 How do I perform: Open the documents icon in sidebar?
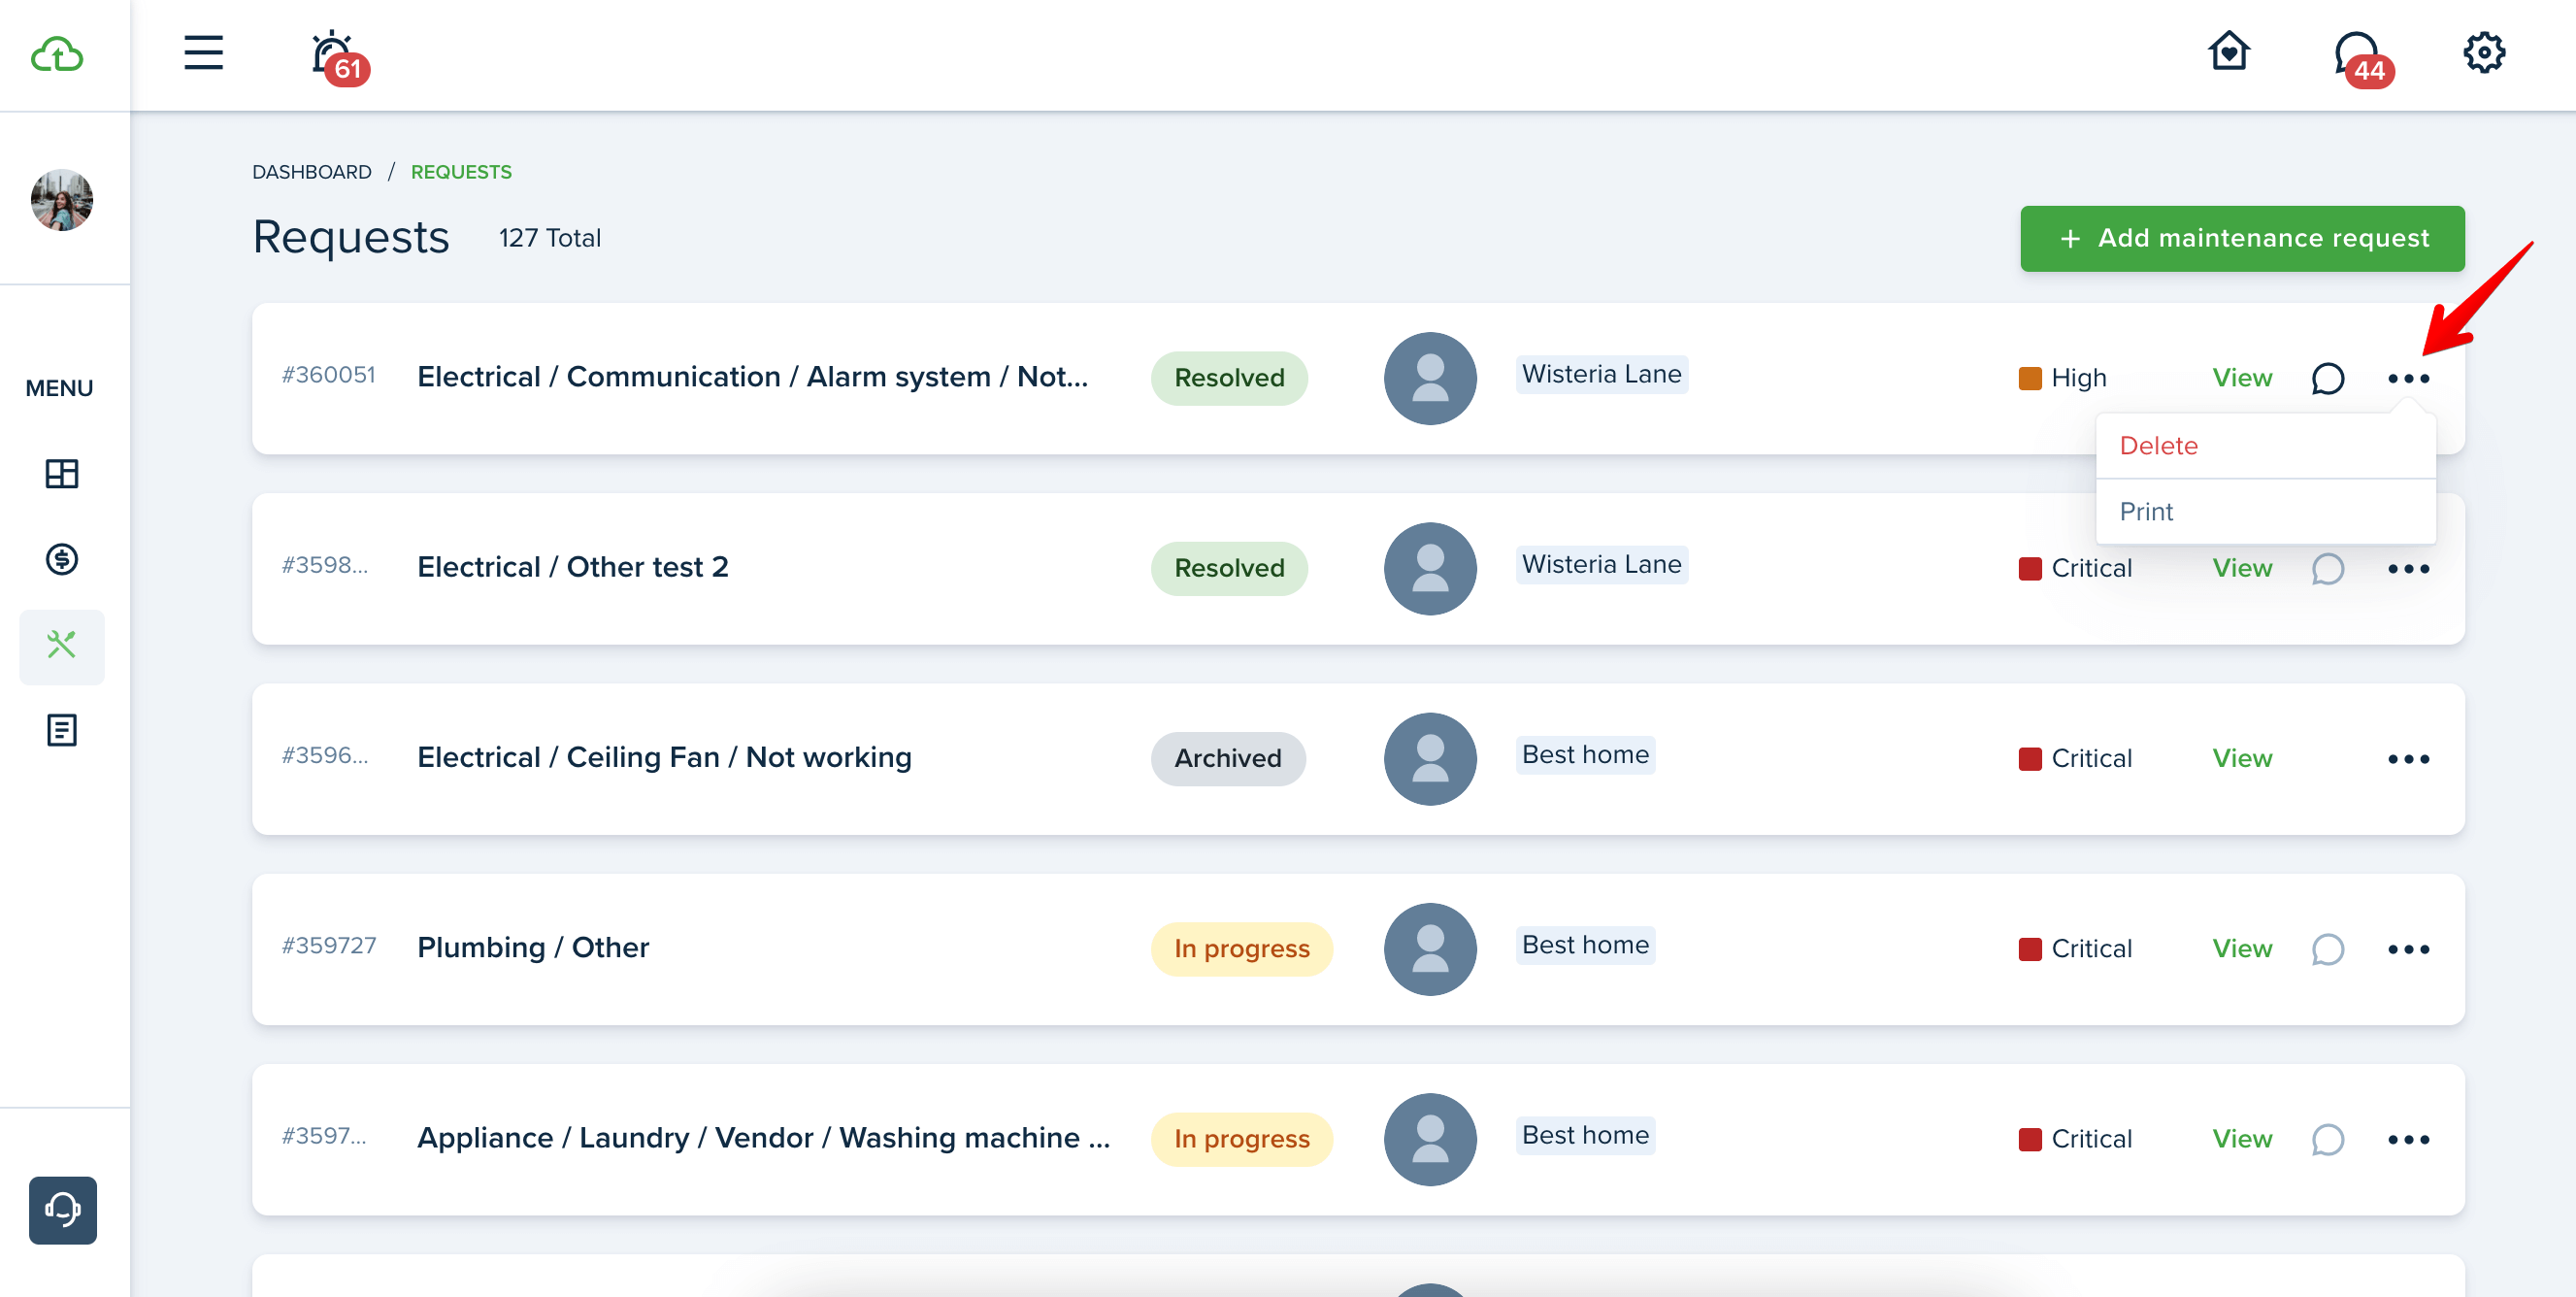tap(62, 730)
